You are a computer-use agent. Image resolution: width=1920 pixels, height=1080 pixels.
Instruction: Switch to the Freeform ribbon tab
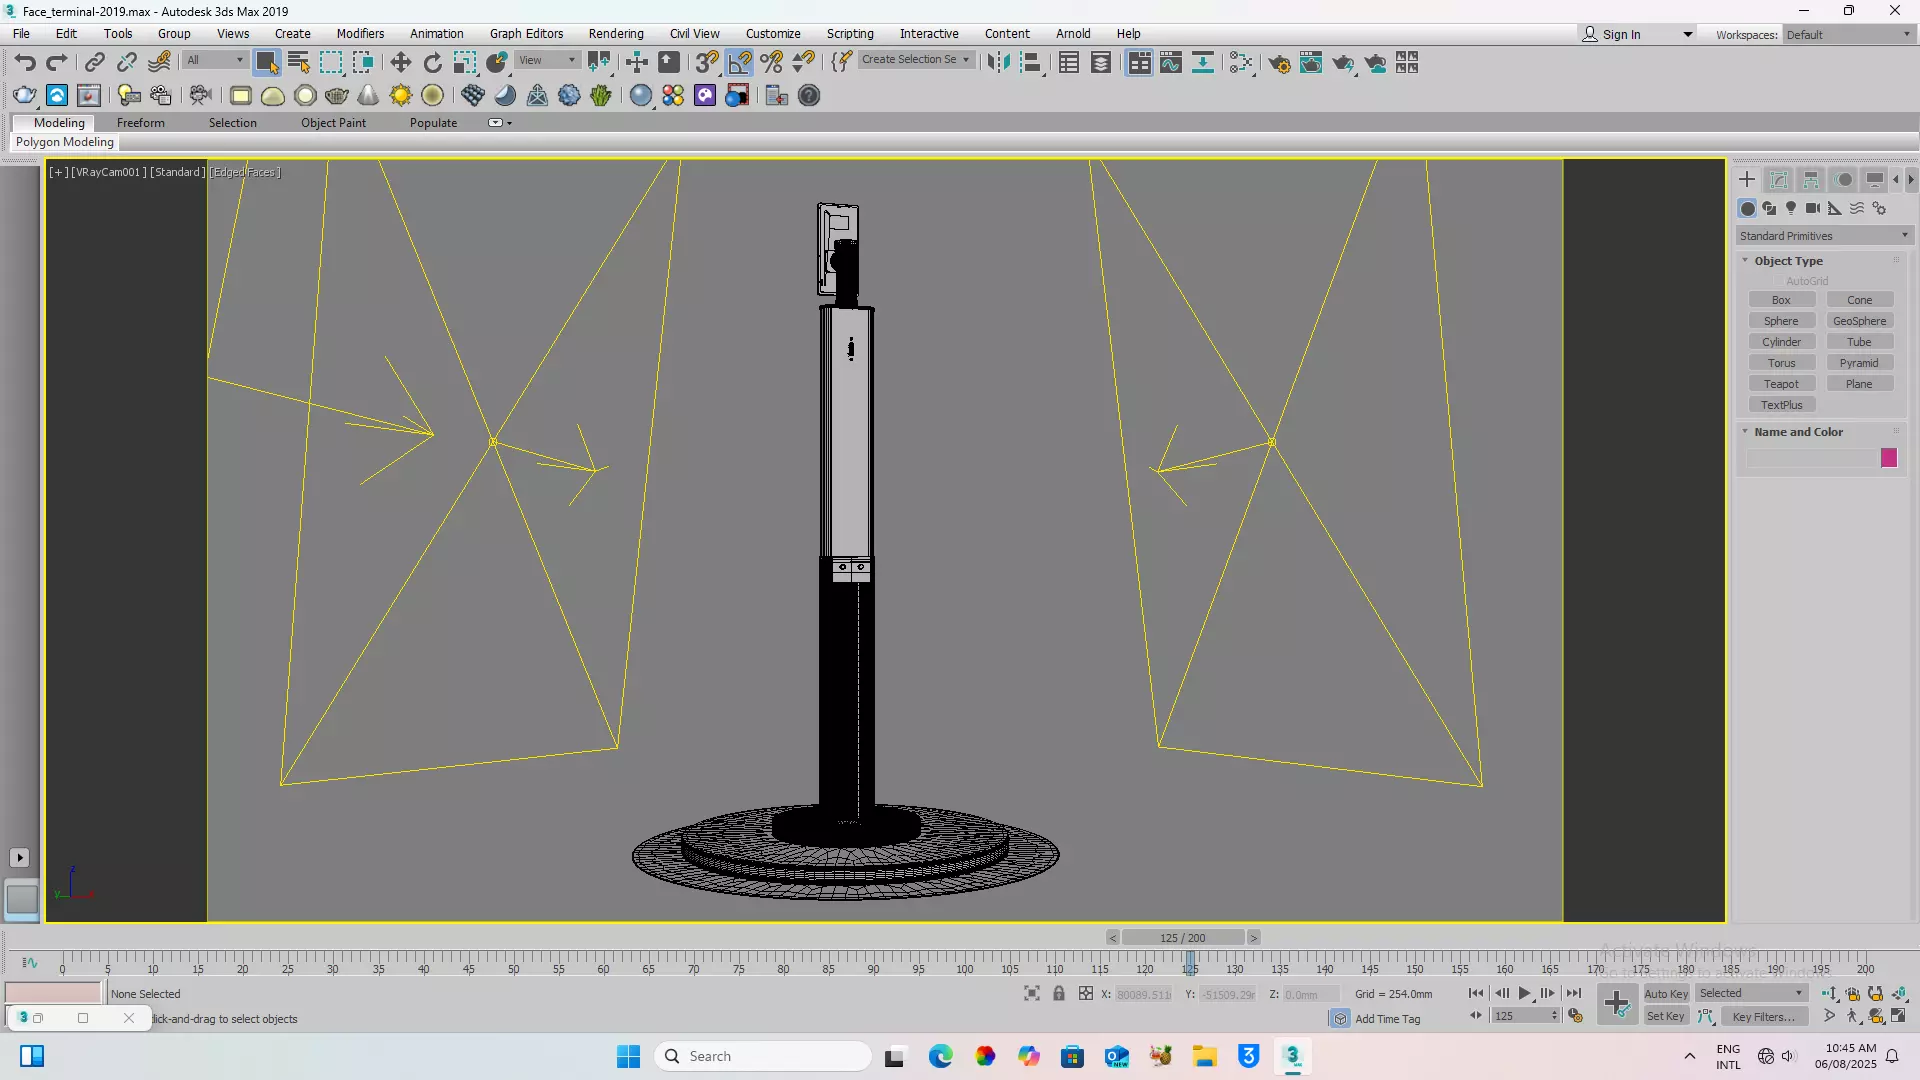[140, 123]
